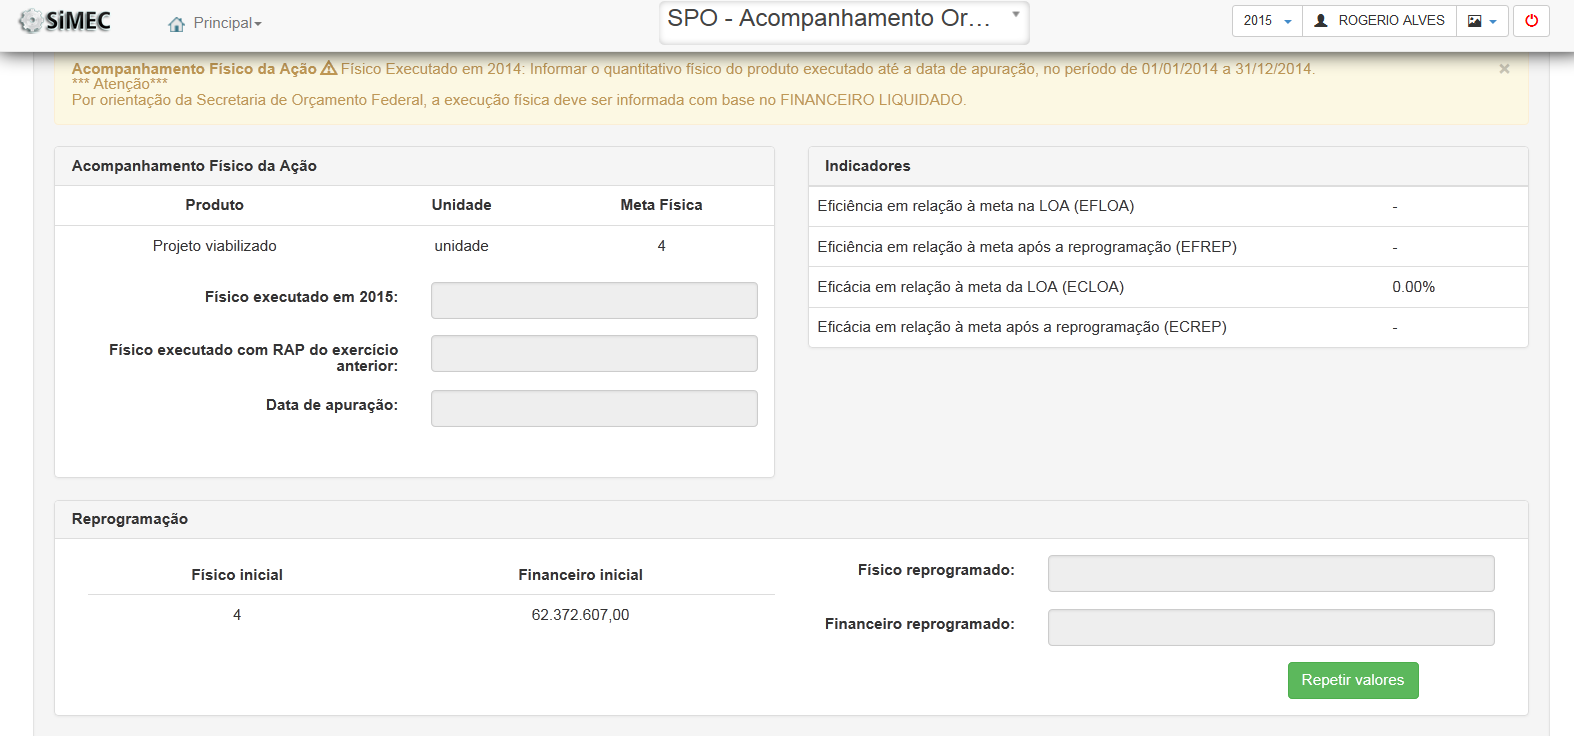Click the warning triangle icon in alert
This screenshot has width=1574, height=736.
[x=329, y=68]
